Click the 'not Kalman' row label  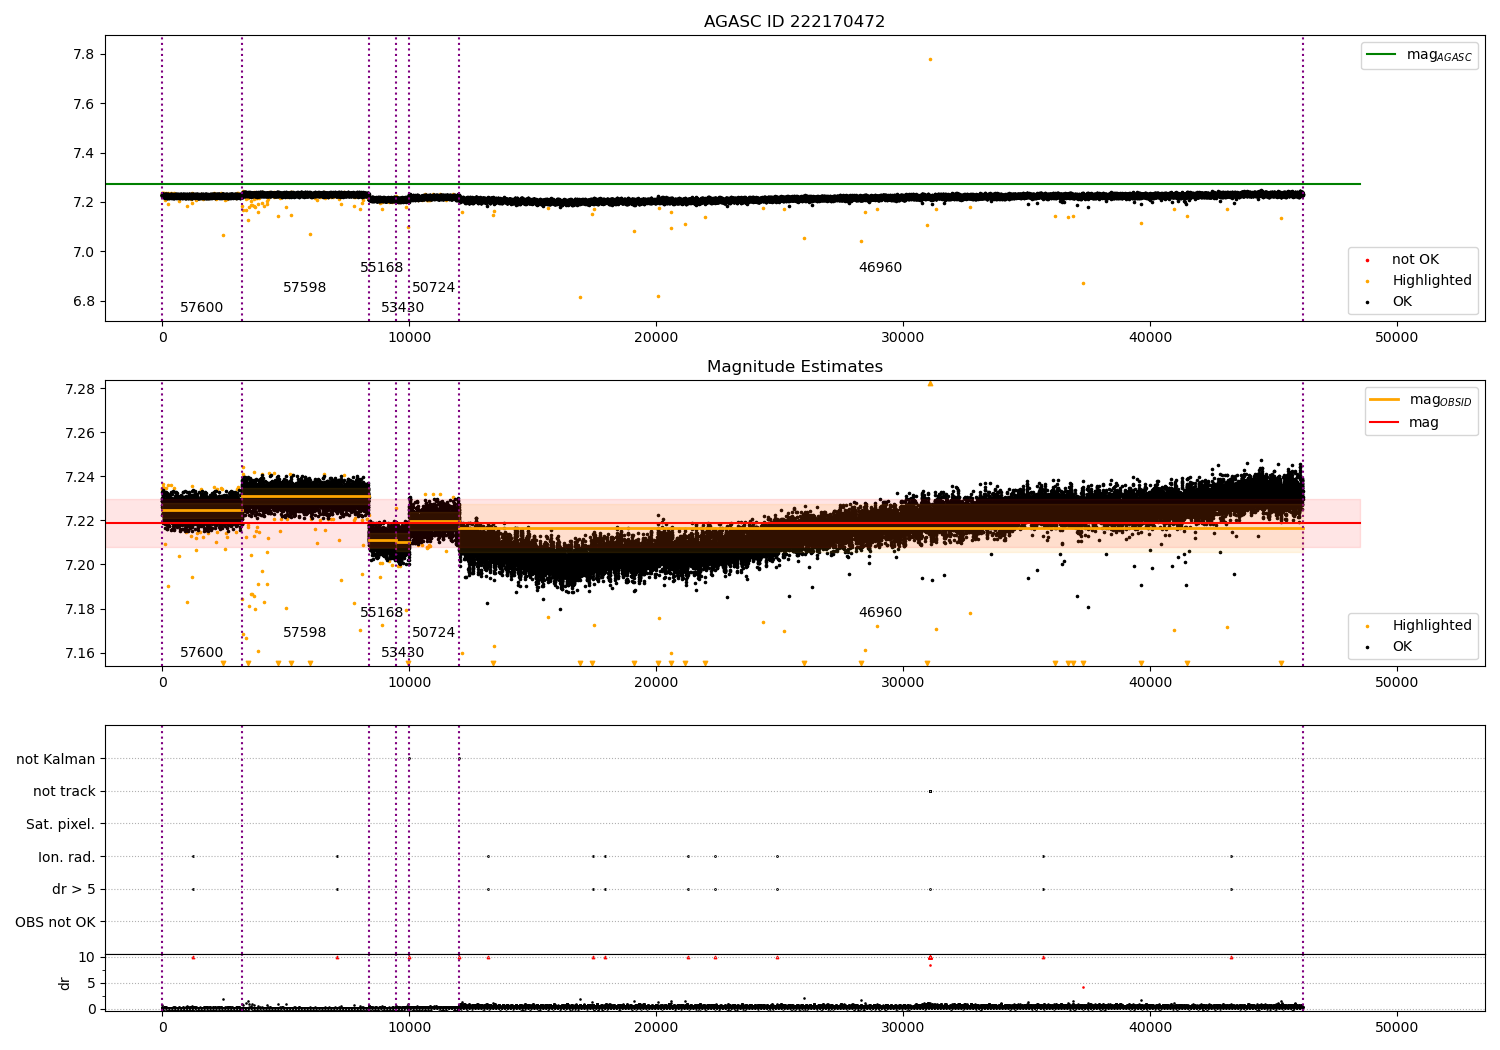pos(56,760)
